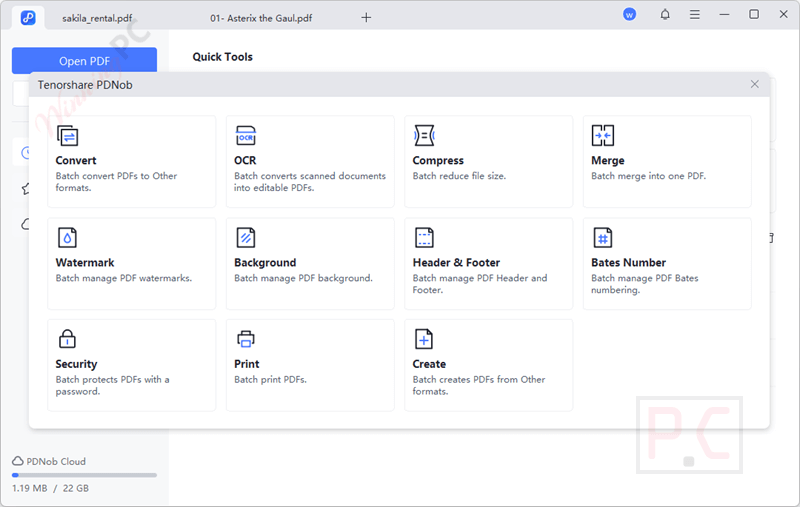Click the Convert title text
The image size is (800, 507).
[x=76, y=160]
